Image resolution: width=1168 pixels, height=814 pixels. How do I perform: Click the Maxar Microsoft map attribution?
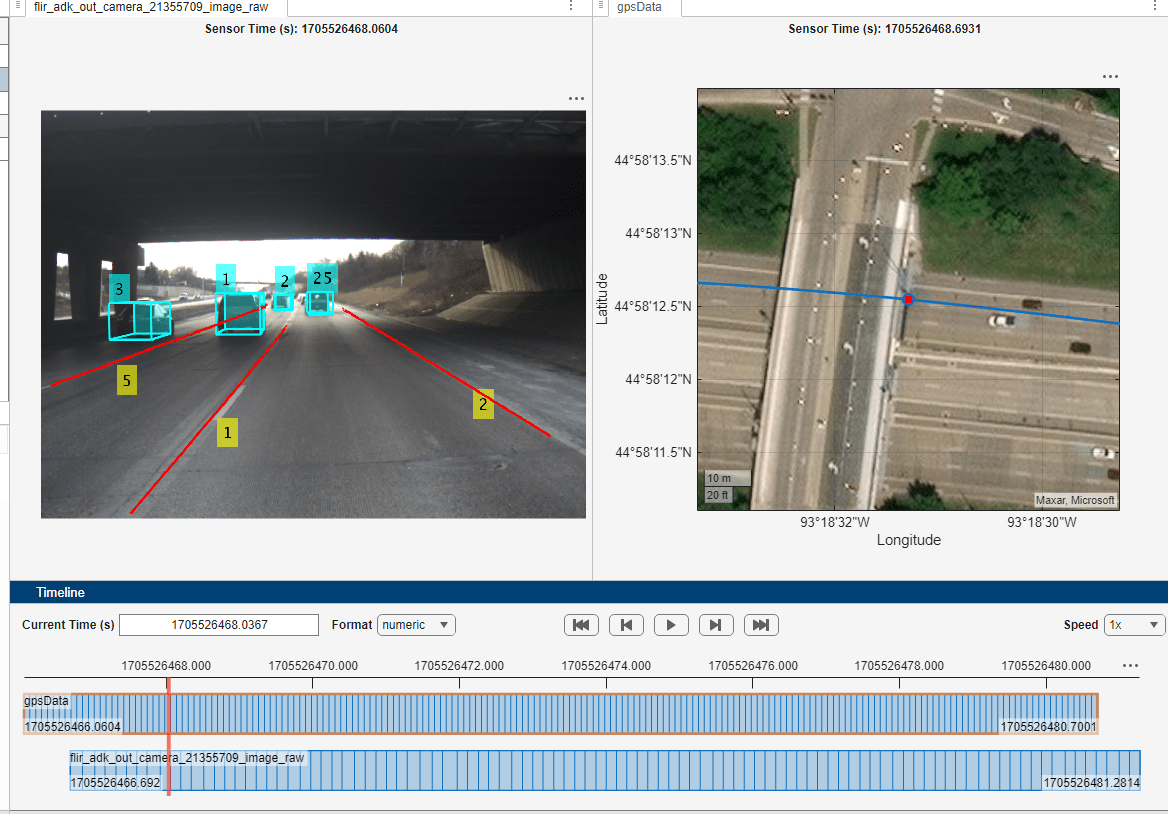click(x=1074, y=499)
